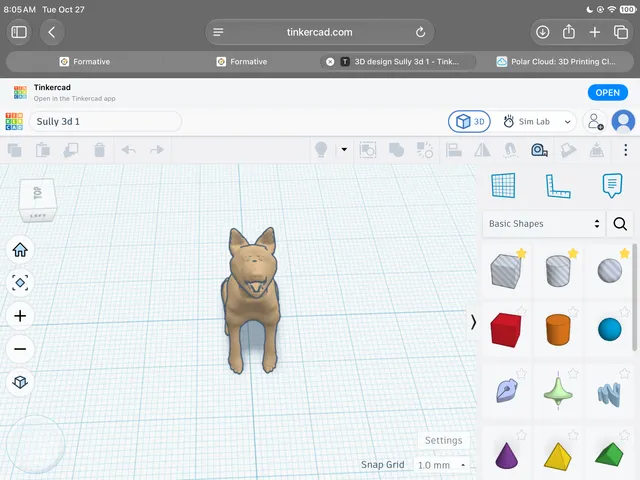Image resolution: width=640 pixels, height=480 pixels.
Task: Click the Mirror tool icon
Action: click(482, 150)
